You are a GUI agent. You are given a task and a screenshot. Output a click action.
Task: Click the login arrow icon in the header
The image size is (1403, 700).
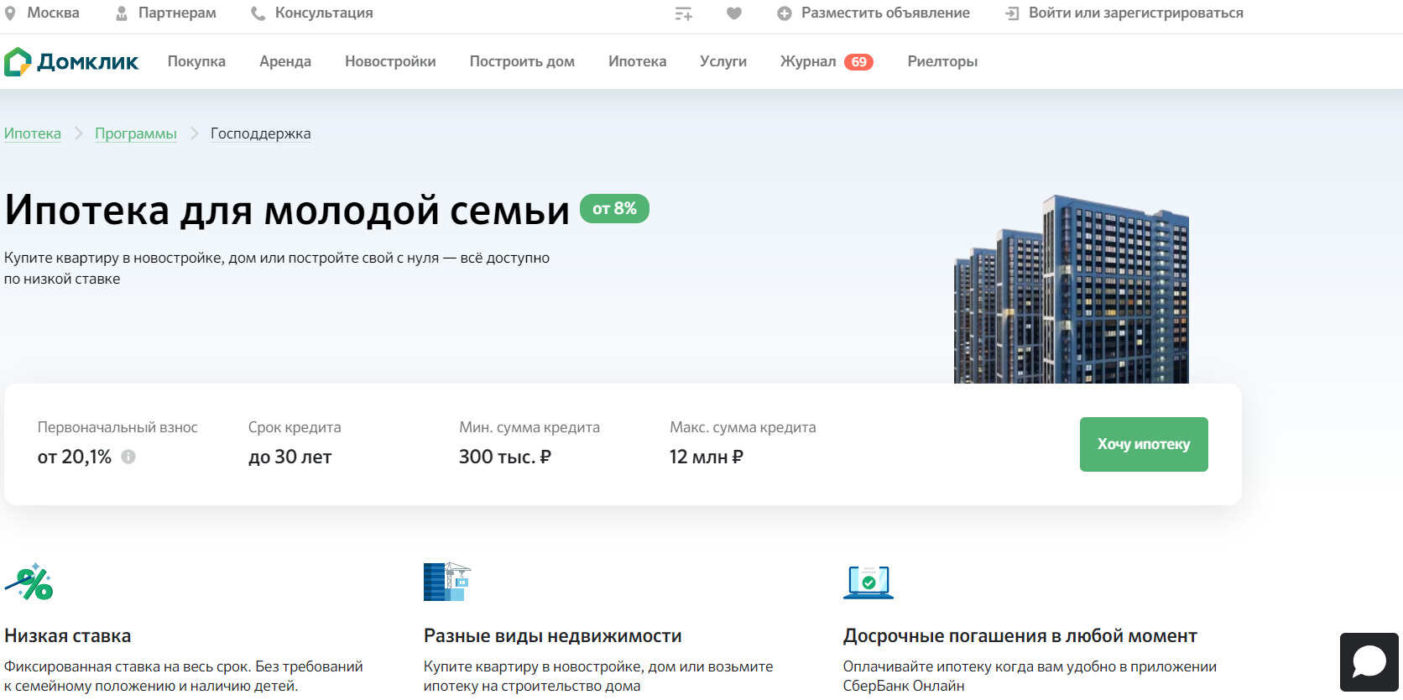pos(1010,13)
